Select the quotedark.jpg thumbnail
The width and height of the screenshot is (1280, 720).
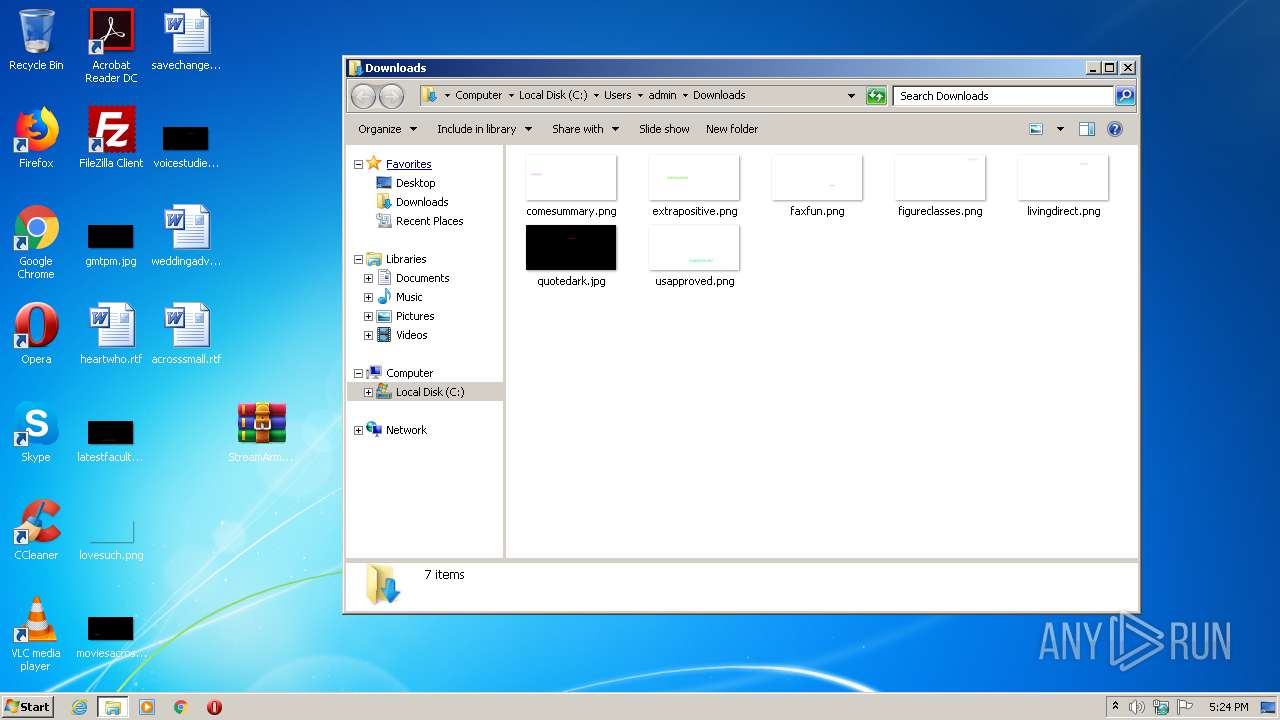(571, 256)
